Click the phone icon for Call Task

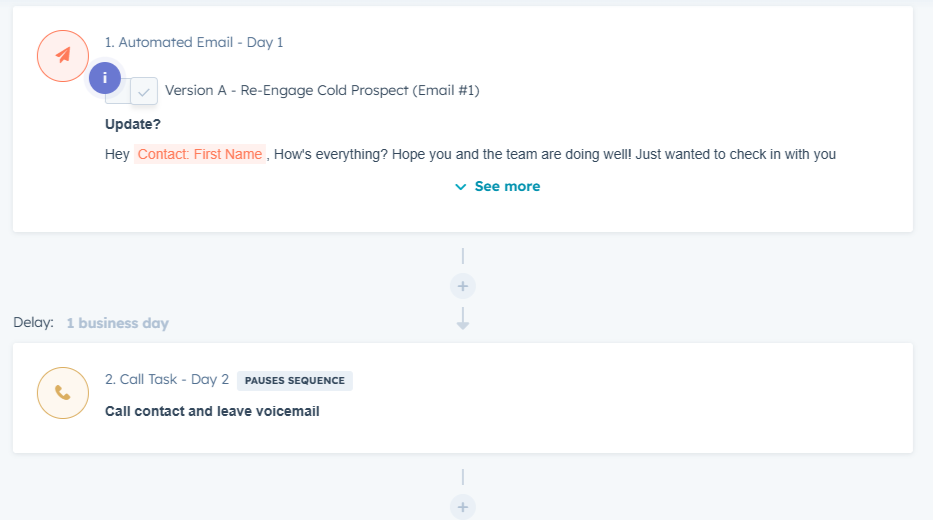tap(63, 393)
